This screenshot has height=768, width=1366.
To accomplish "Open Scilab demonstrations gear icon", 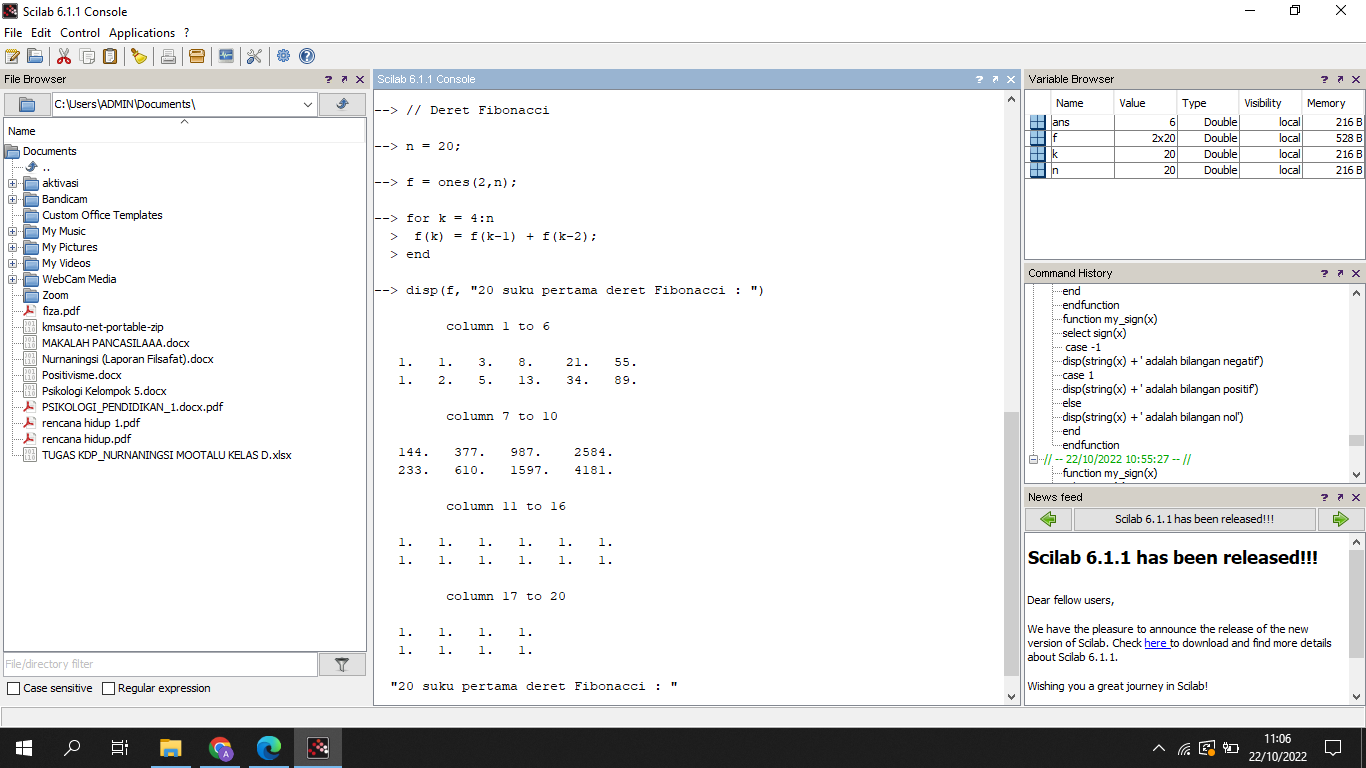I will pyautogui.click(x=284, y=56).
